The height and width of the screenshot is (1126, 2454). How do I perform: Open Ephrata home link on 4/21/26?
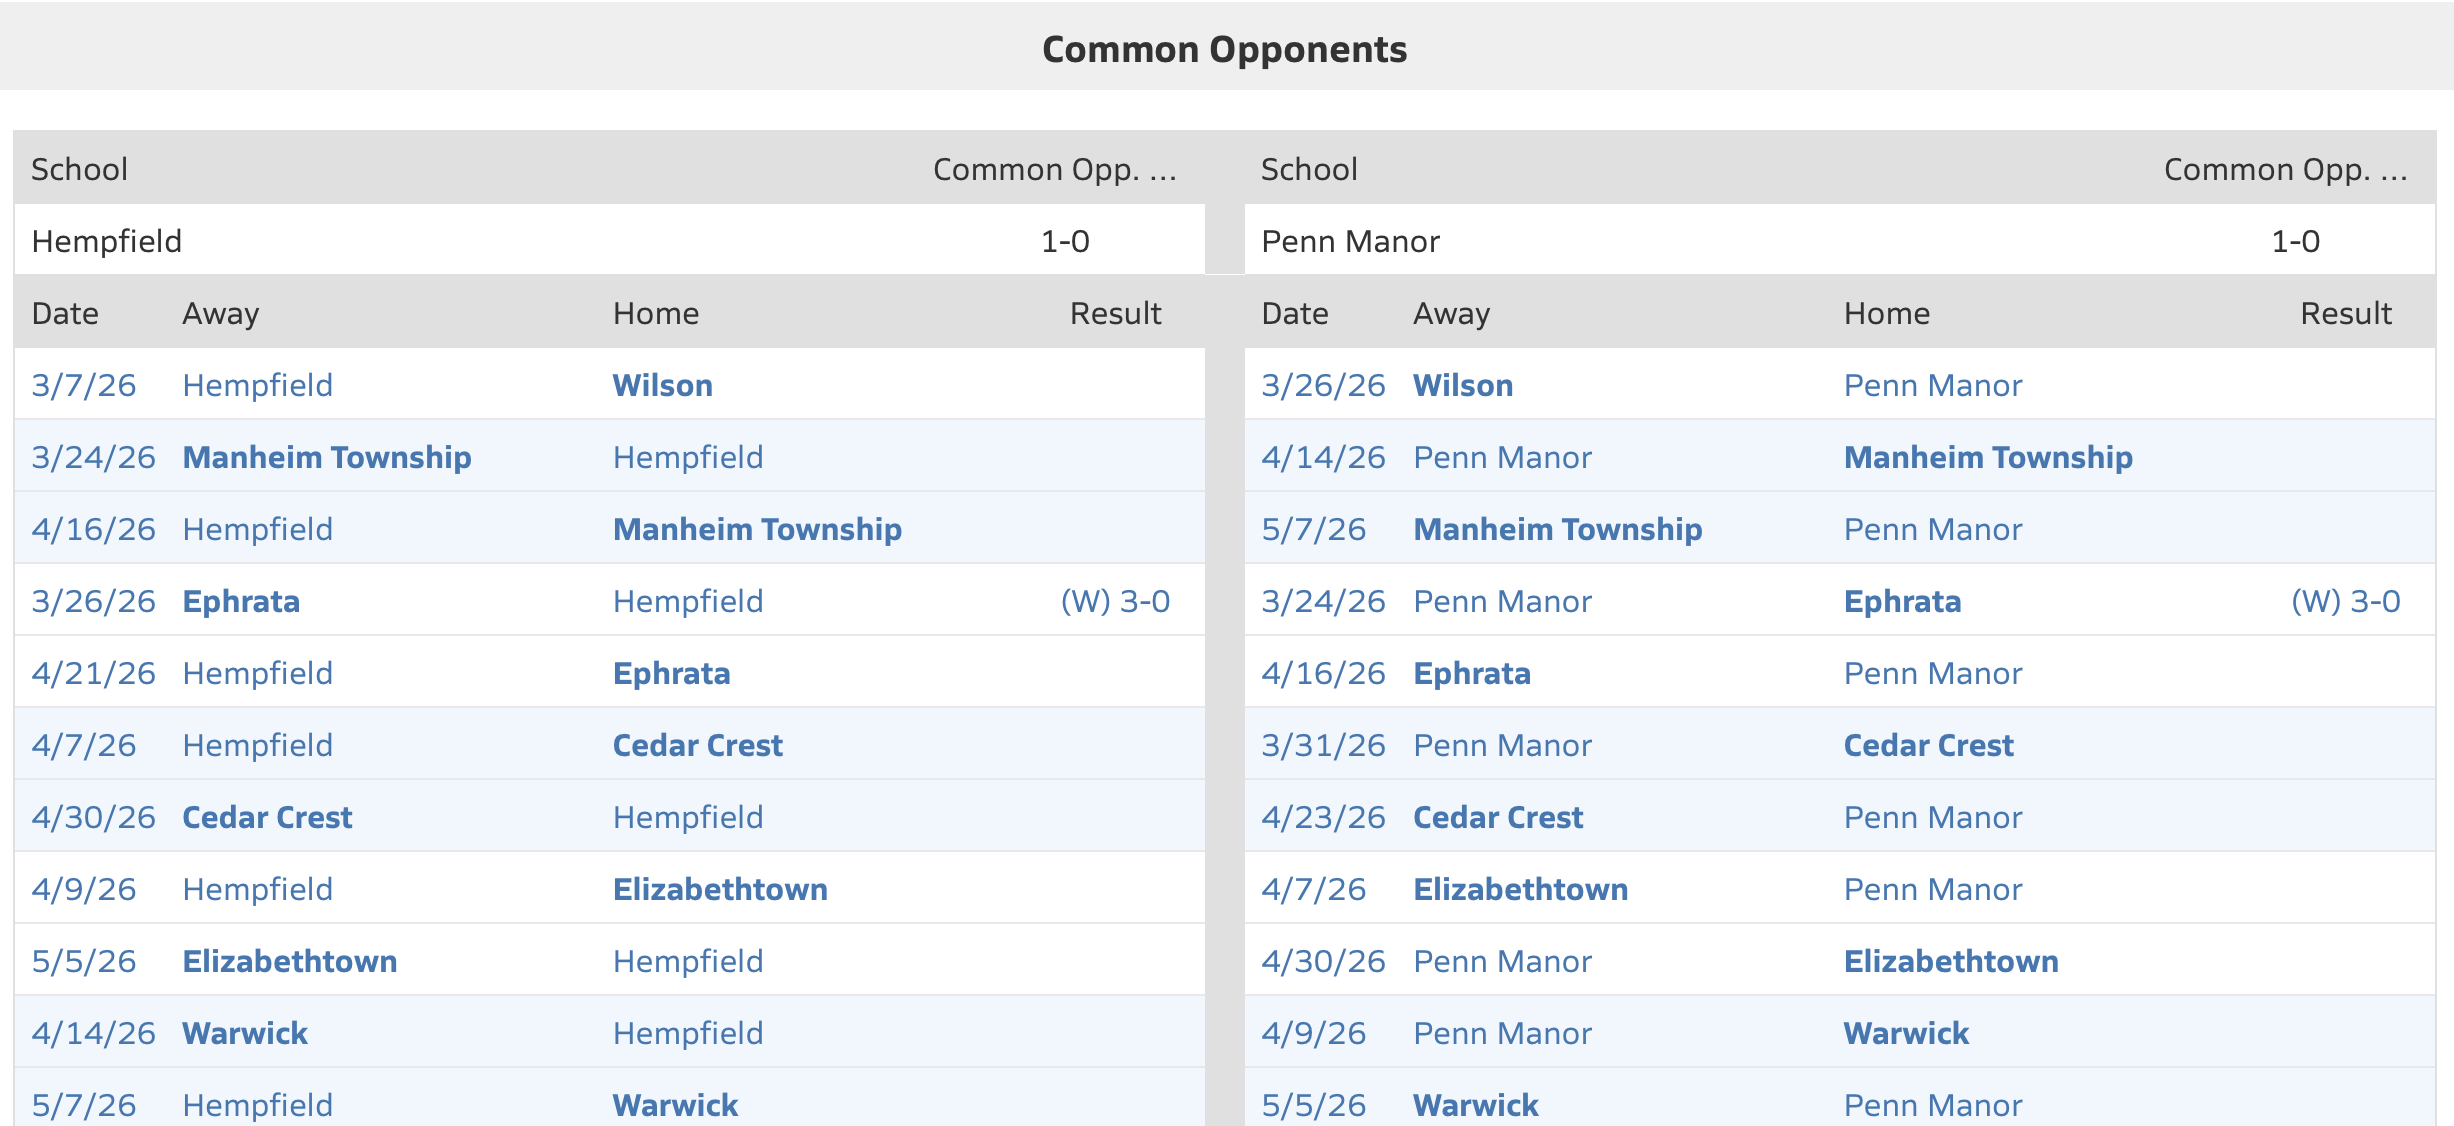point(671,673)
